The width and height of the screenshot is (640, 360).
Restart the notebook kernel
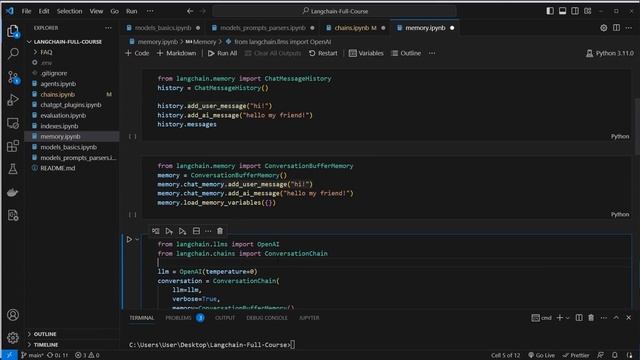(323, 53)
